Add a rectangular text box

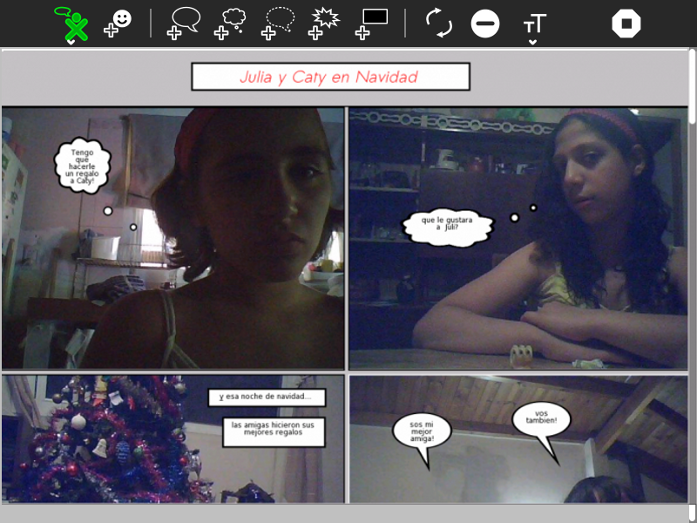point(372,23)
